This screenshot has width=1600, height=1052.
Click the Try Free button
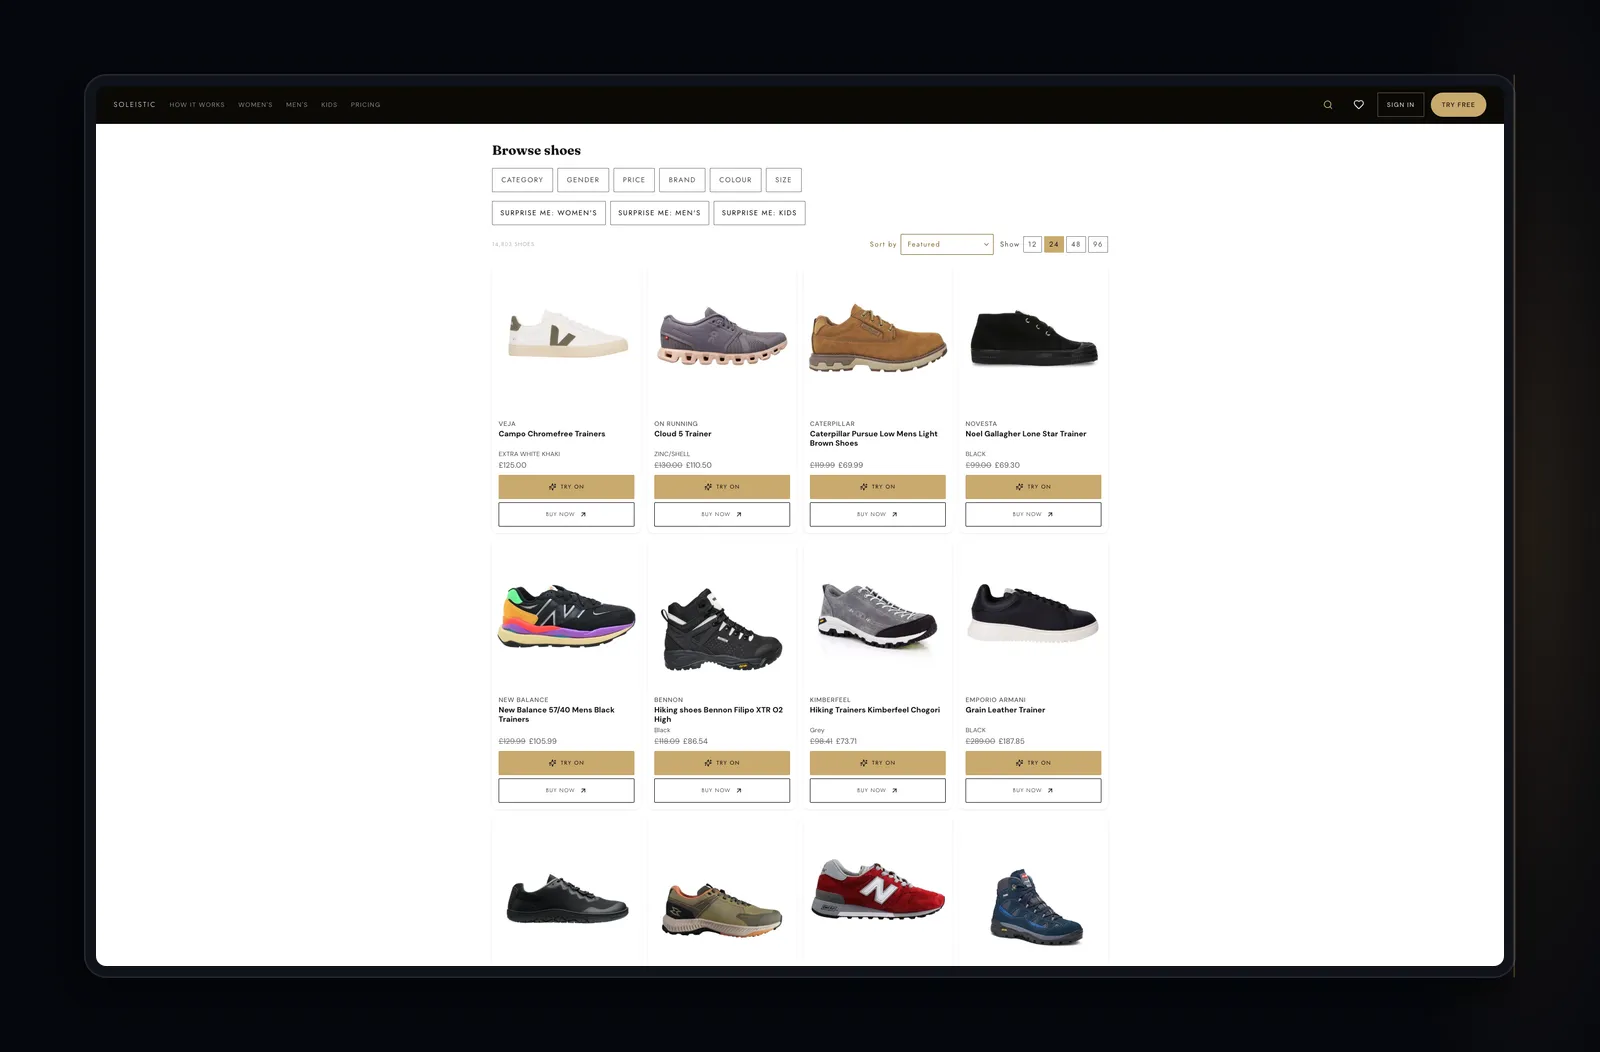pos(1458,105)
